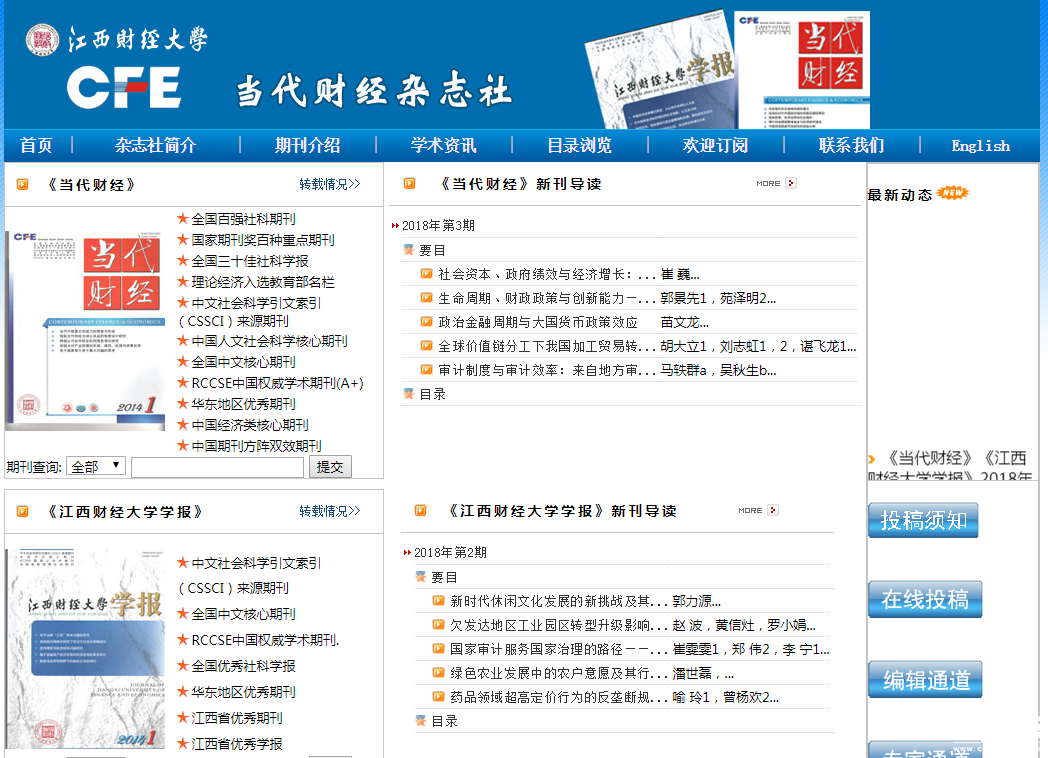Open article 绿色农业发展中的农户意愿及其行

click(557, 673)
